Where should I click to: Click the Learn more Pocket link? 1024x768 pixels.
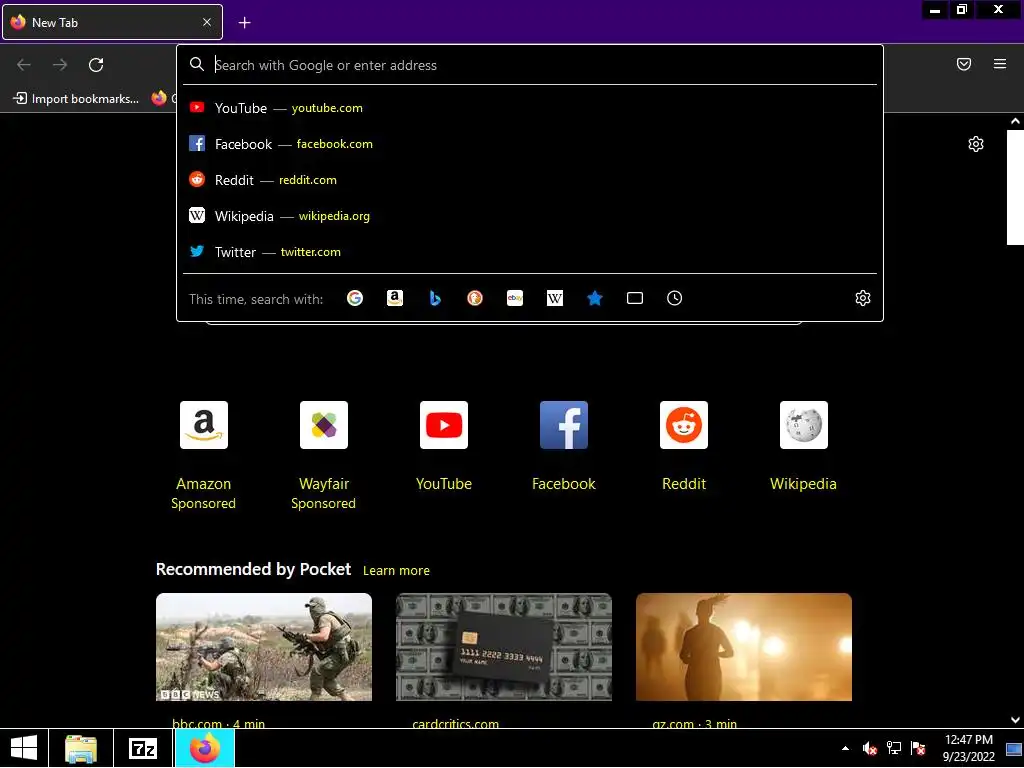tap(396, 570)
